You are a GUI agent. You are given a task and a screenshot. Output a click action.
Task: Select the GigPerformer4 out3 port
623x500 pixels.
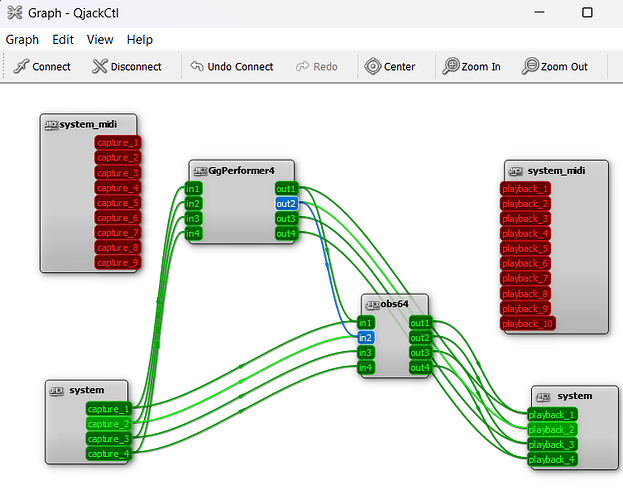(x=286, y=219)
